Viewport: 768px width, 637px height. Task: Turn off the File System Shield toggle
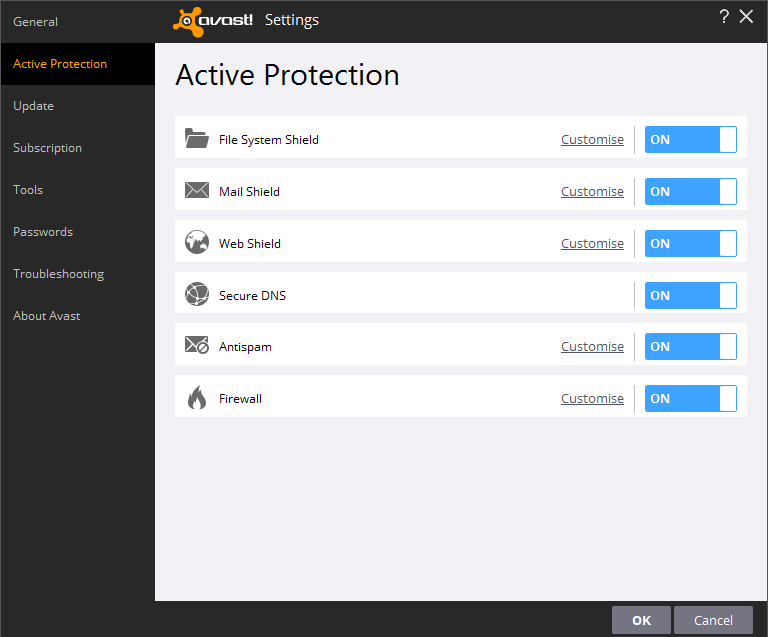pyautogui.click(x=690, y=140)
